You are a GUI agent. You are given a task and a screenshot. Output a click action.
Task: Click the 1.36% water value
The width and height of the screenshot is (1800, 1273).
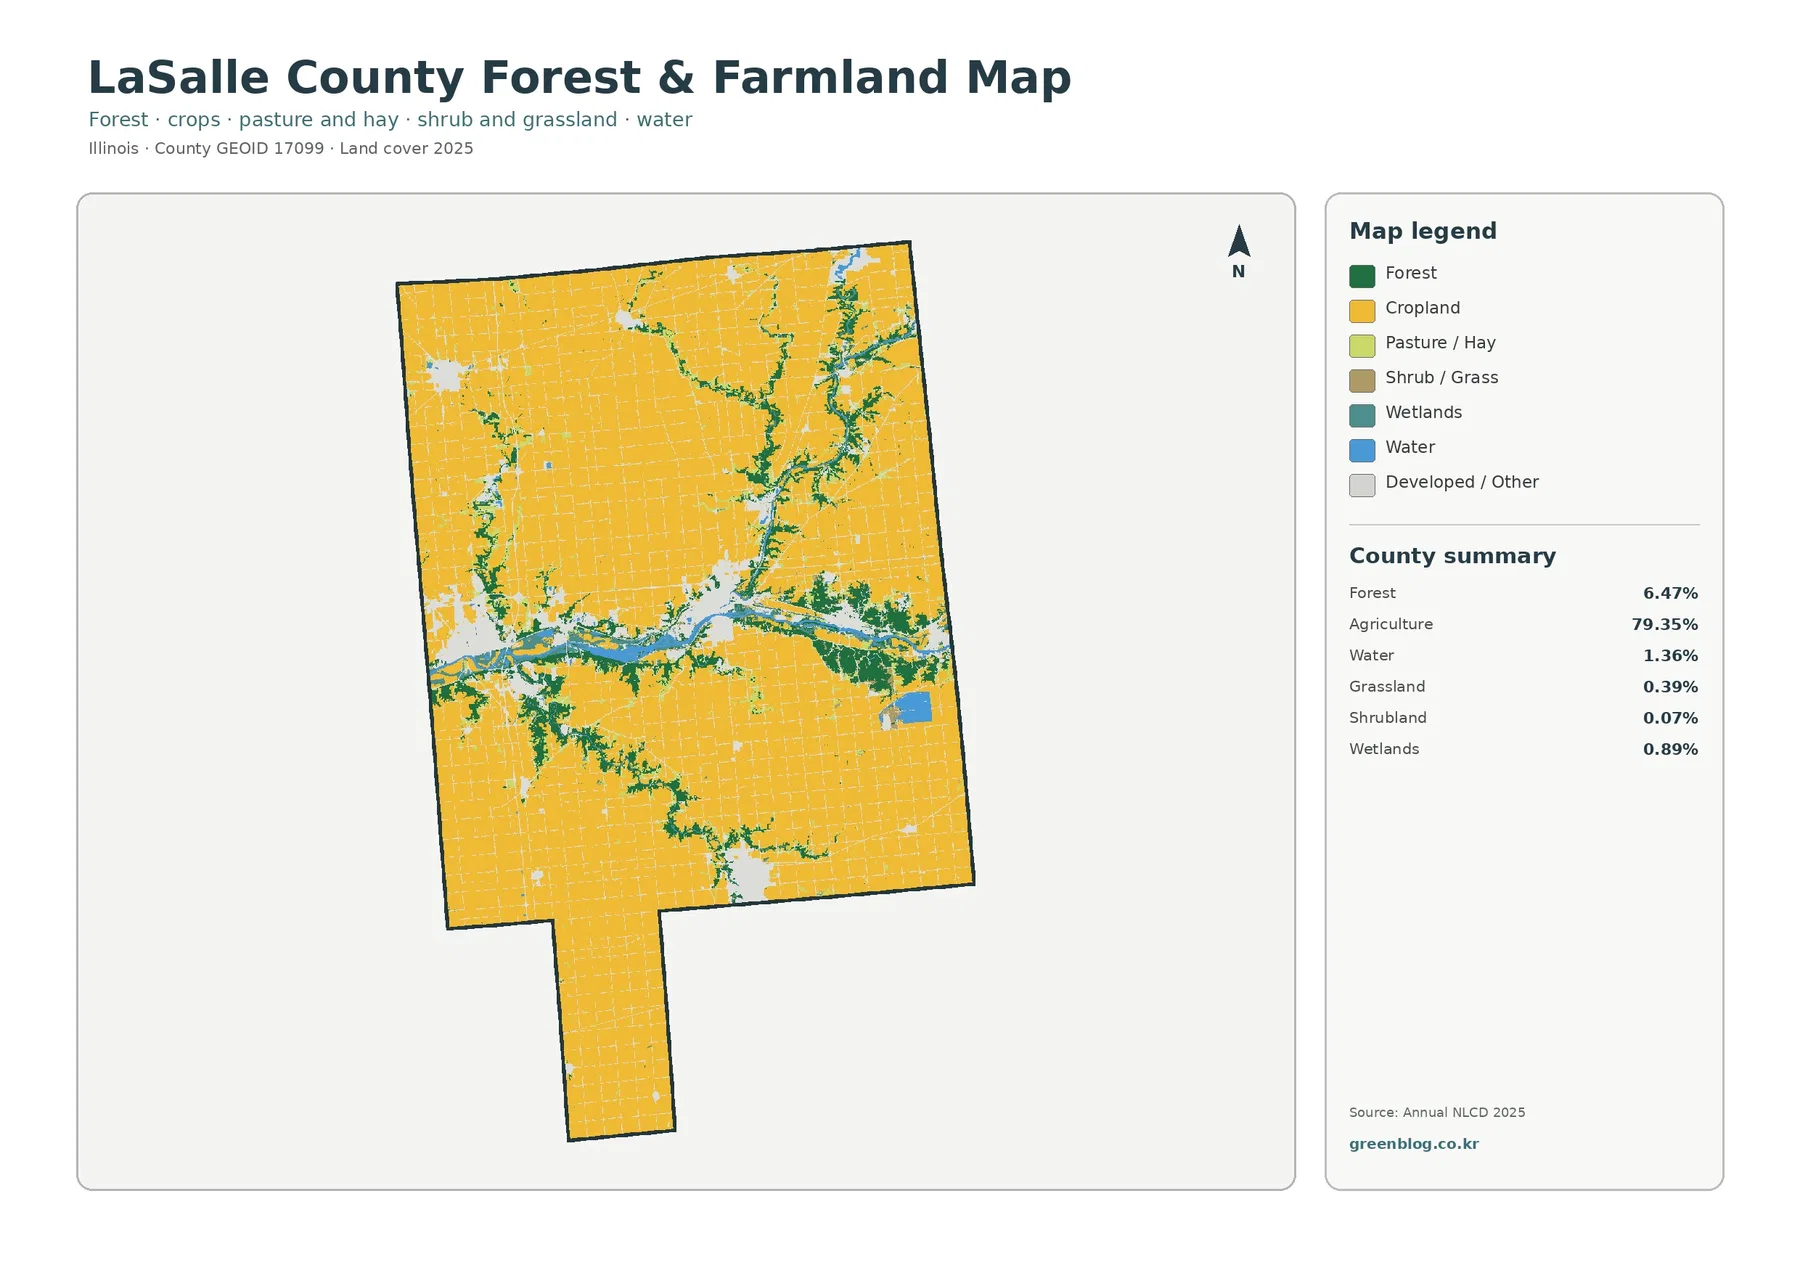[x=1670, y=656]
